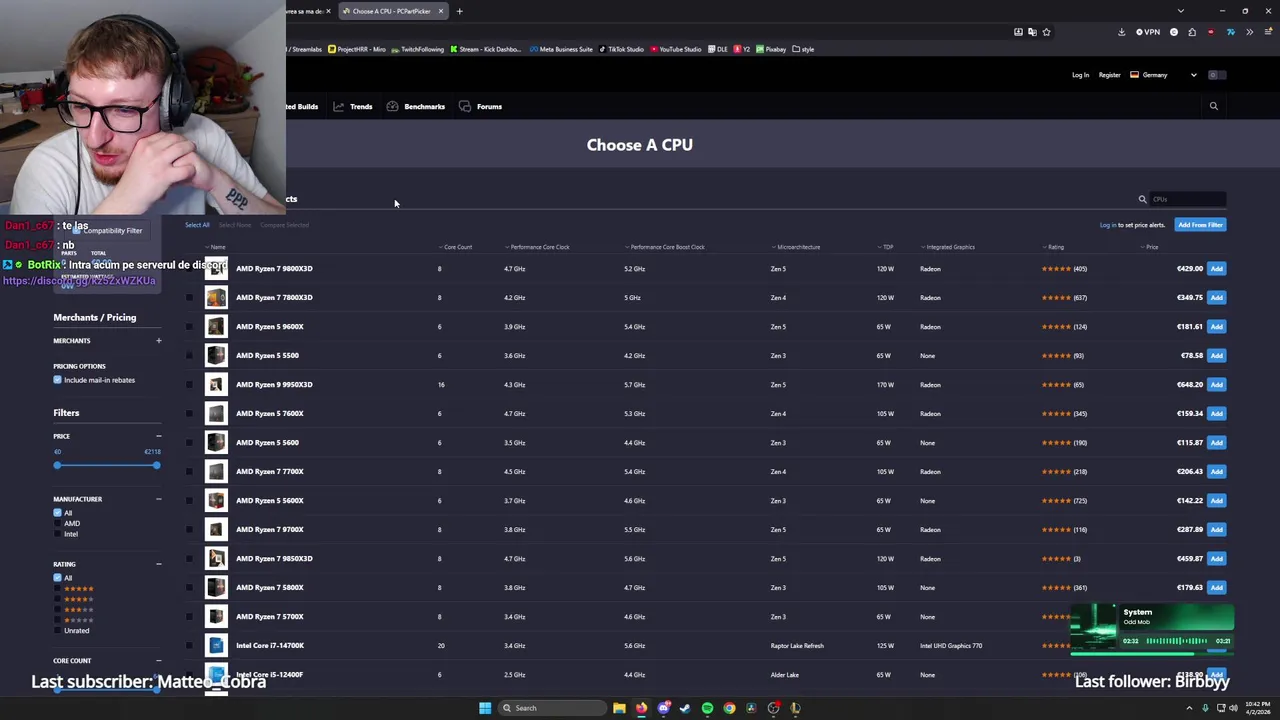1280x720 pixels.
Task: Click Add for AMD Ryzen 9 9950X3D
Action: [x=1216, y=384]
